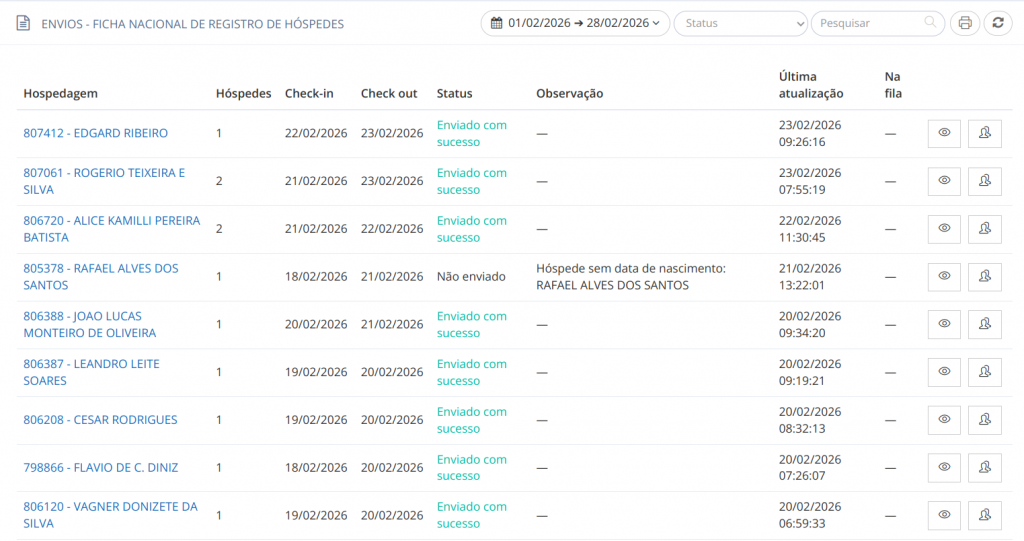Click the Hospedagem column header

point(60,94)
